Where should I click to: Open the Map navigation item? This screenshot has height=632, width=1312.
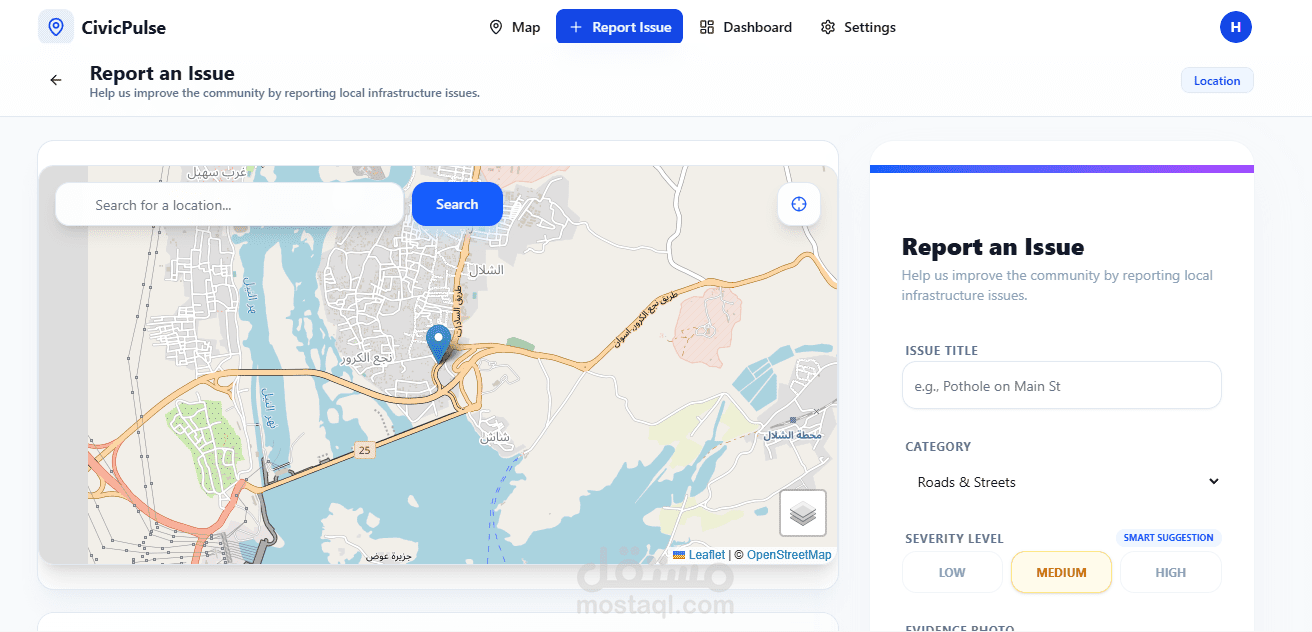click(515, 27)
